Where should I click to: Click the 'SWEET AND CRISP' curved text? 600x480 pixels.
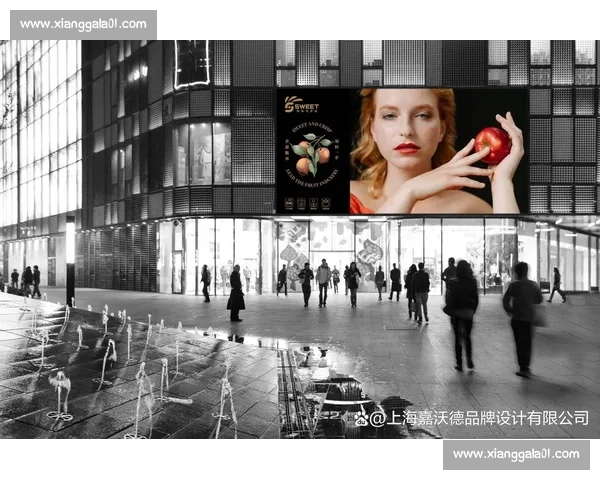[x=312, y=123]
